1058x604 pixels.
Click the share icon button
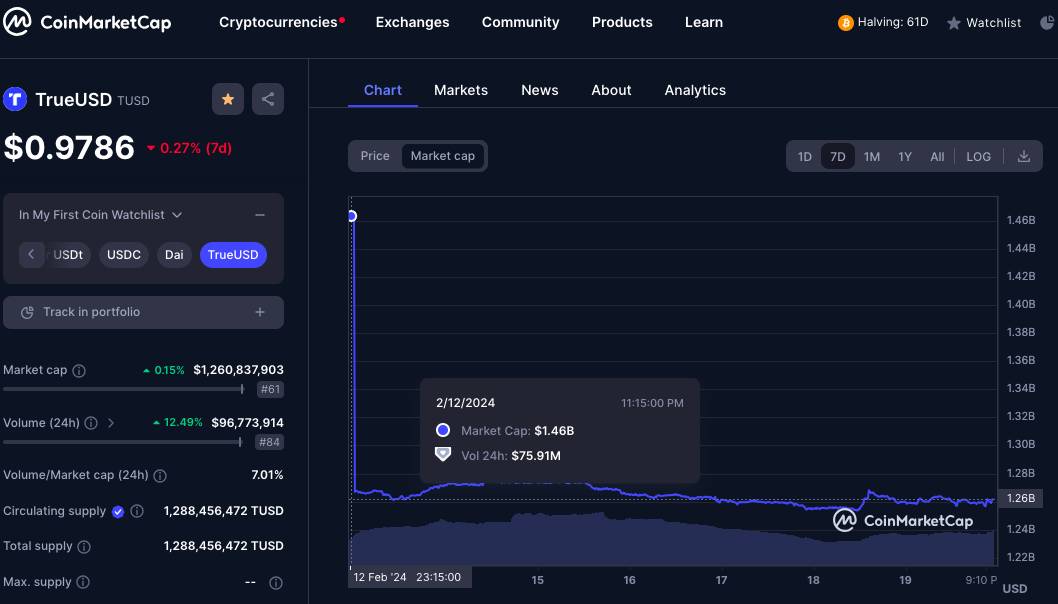268,99
